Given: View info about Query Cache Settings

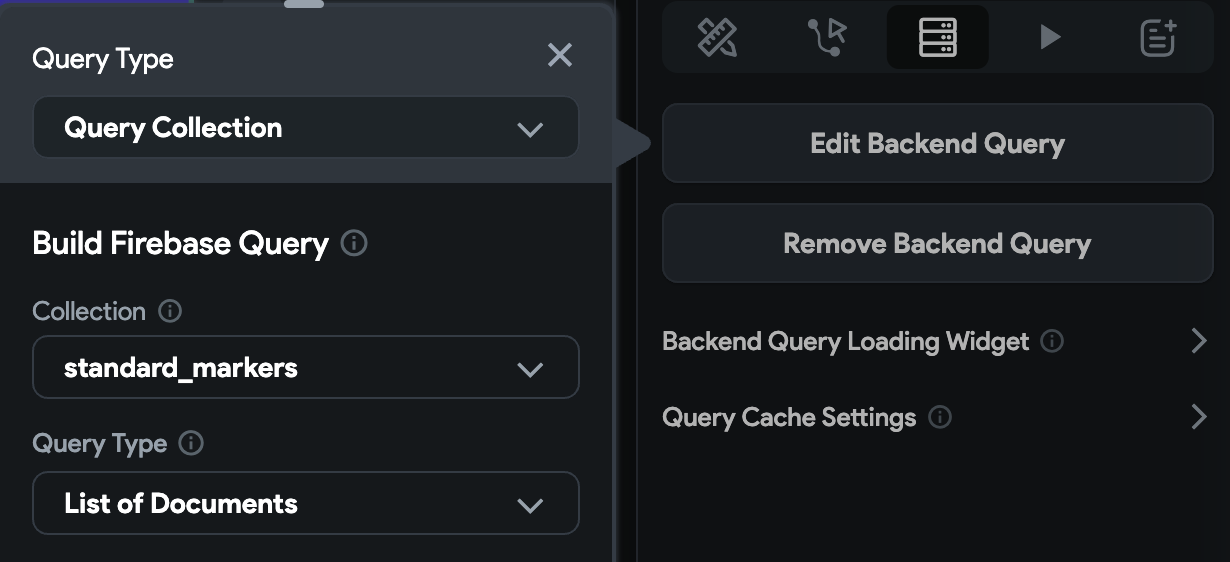Looking at the screenshot, I should pyautogui.click(x=940, y=417).
